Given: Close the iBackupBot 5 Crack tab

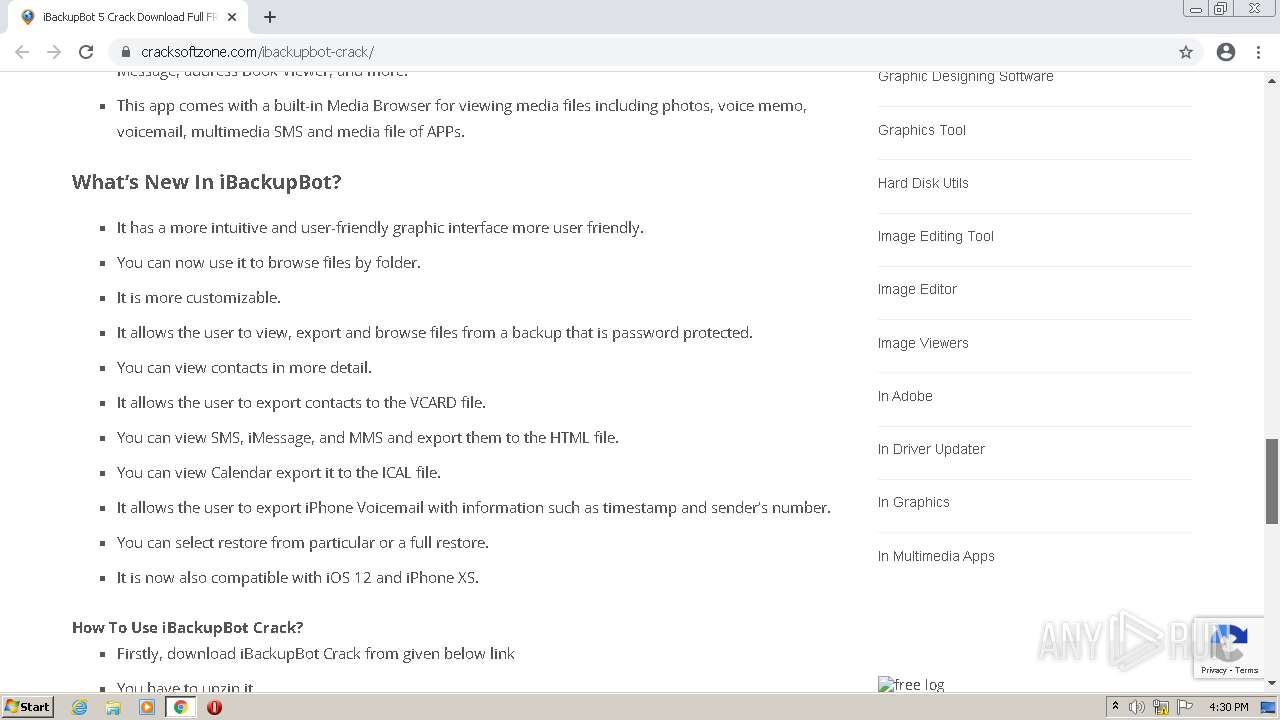Looking at the screenshot, I should coord(232,17).
